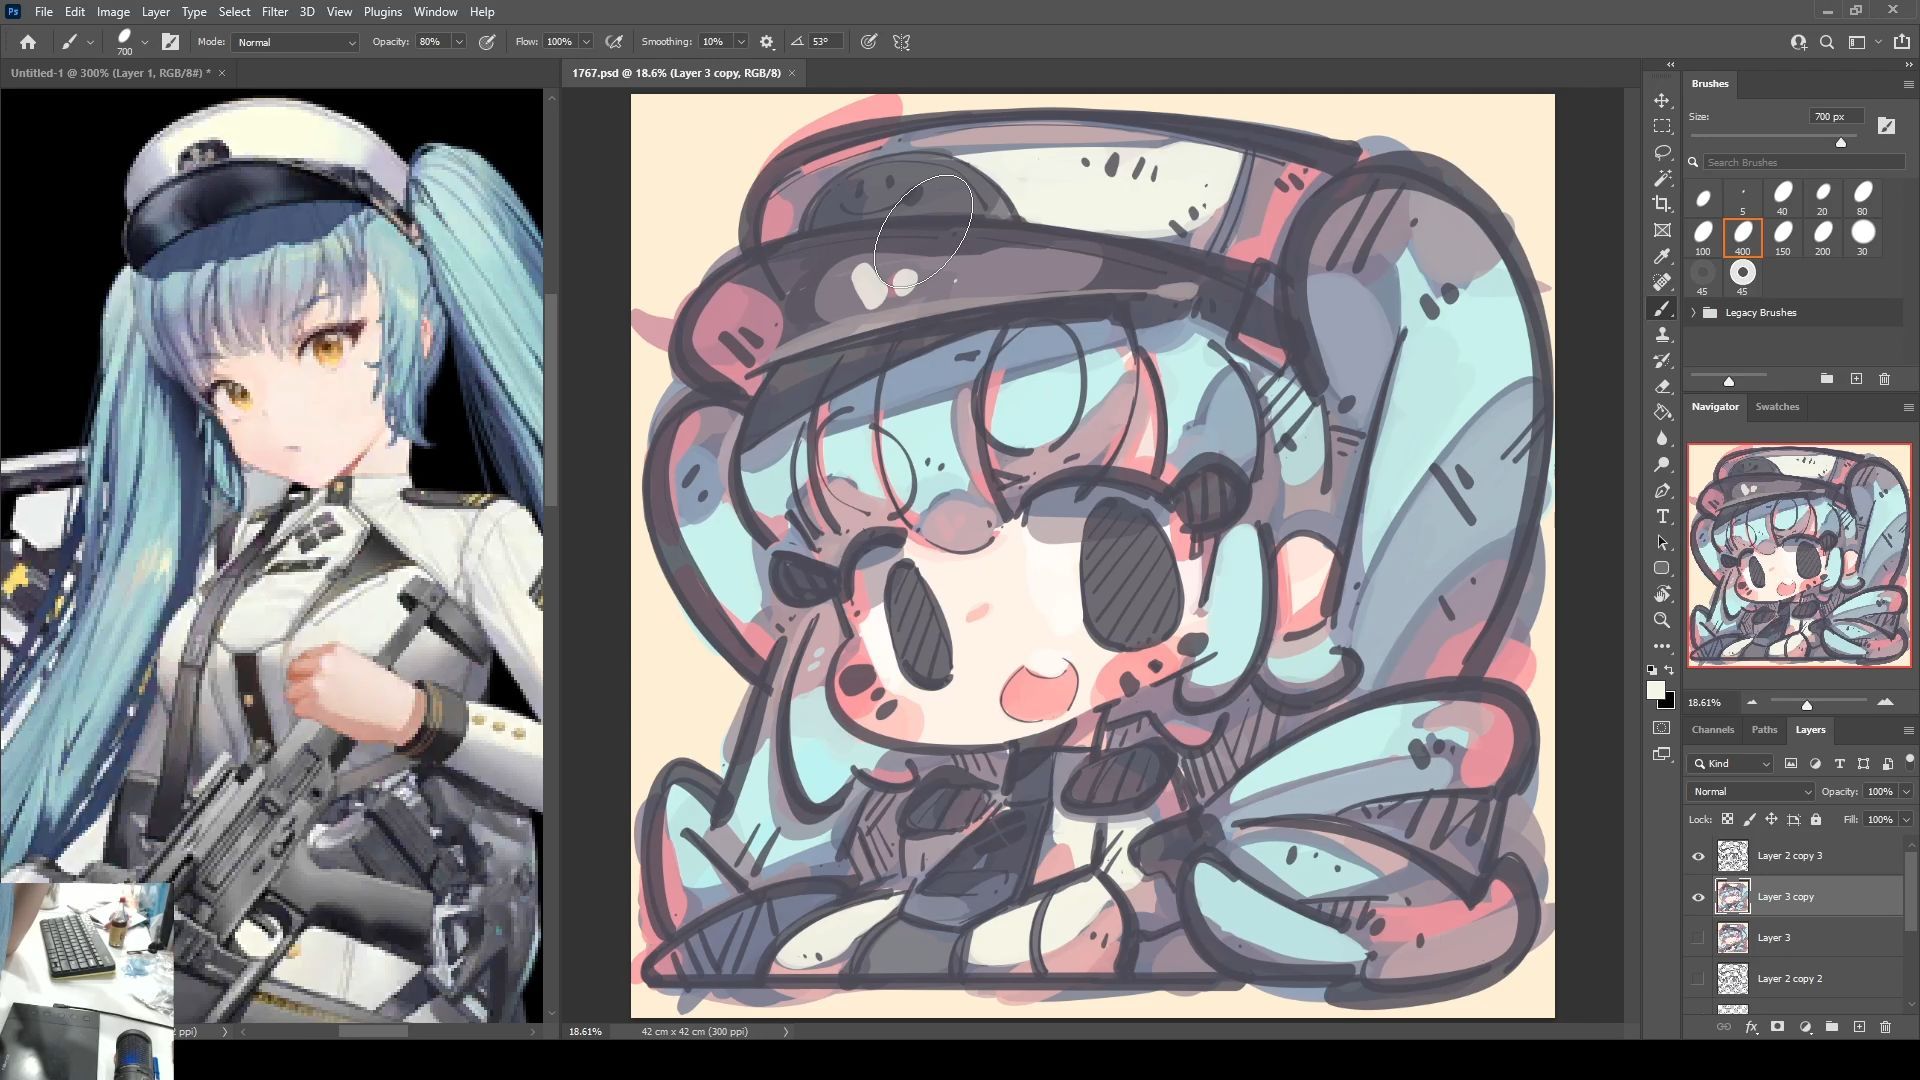Switch to the Channels tab
This screenshot has height=1080, width=1920.
(x=1713, y=730)
